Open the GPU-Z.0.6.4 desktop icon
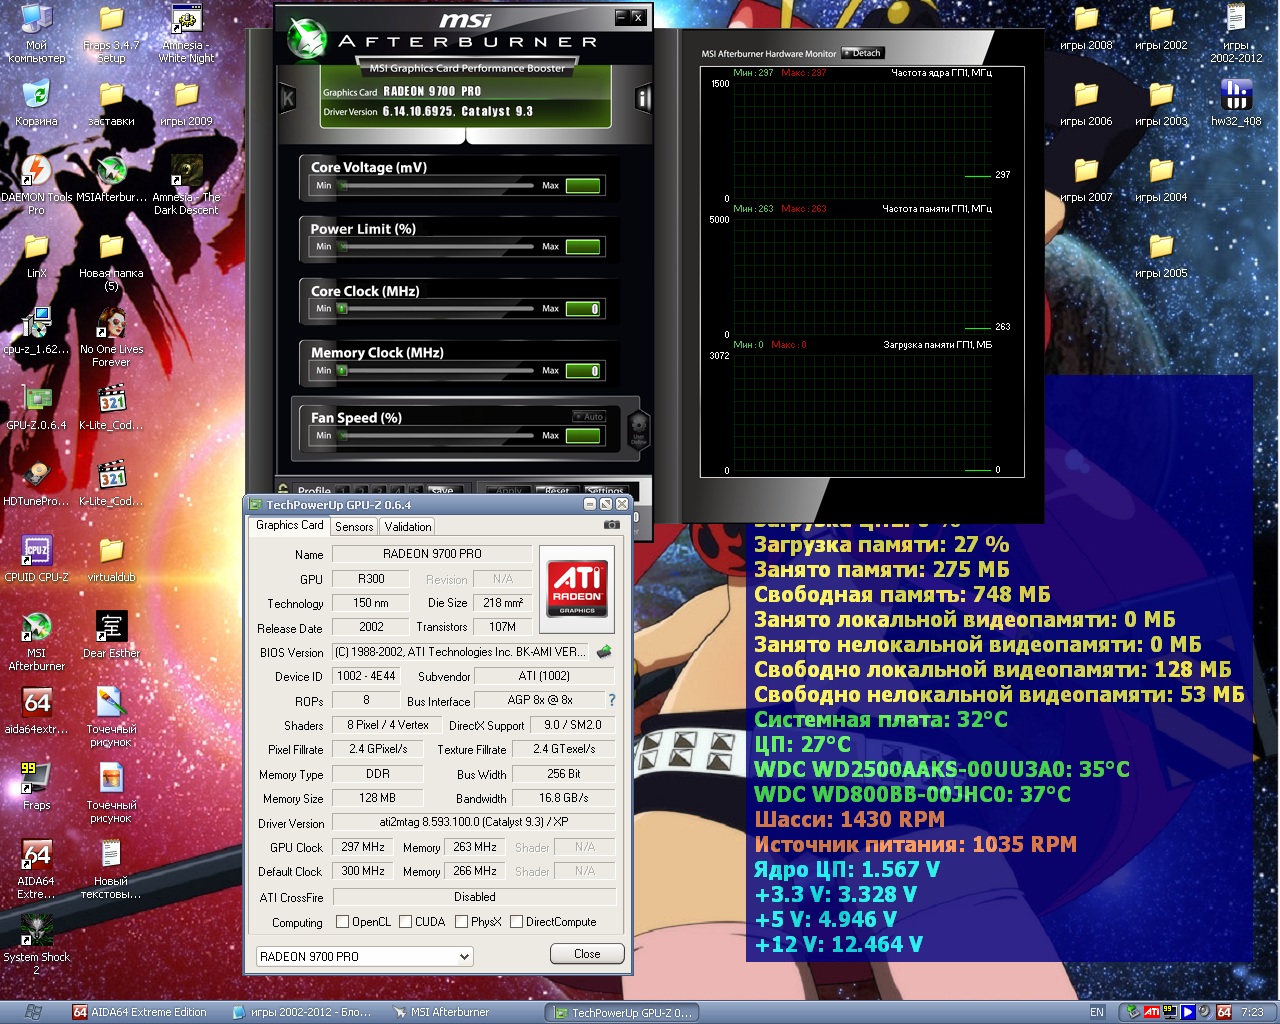The image size is (1280, 1024). pos(36,408)
